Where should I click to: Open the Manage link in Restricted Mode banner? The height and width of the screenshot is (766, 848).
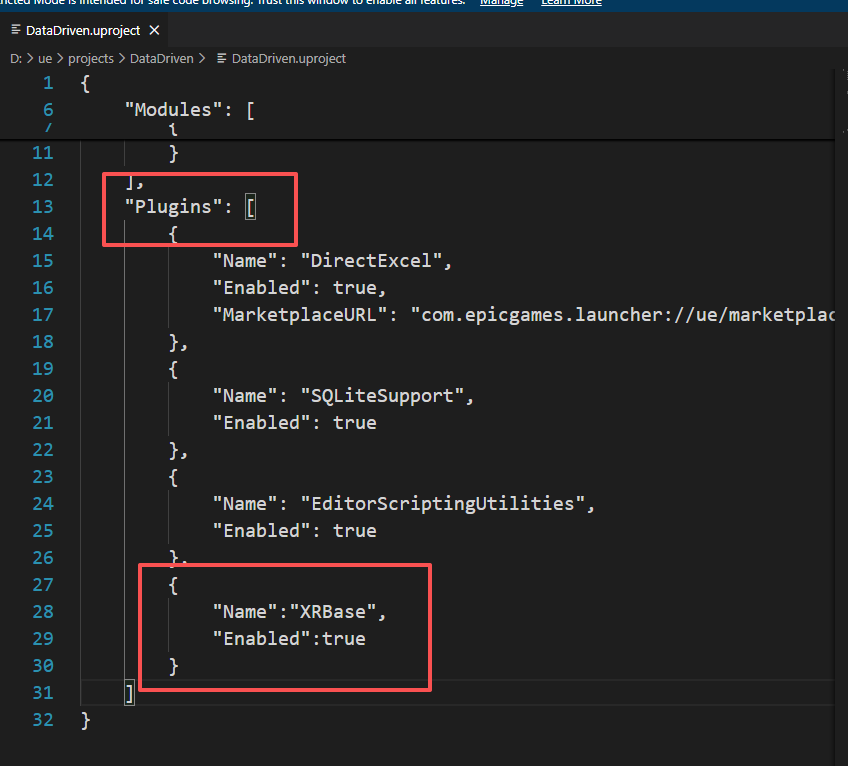click(x=500, y=3)
